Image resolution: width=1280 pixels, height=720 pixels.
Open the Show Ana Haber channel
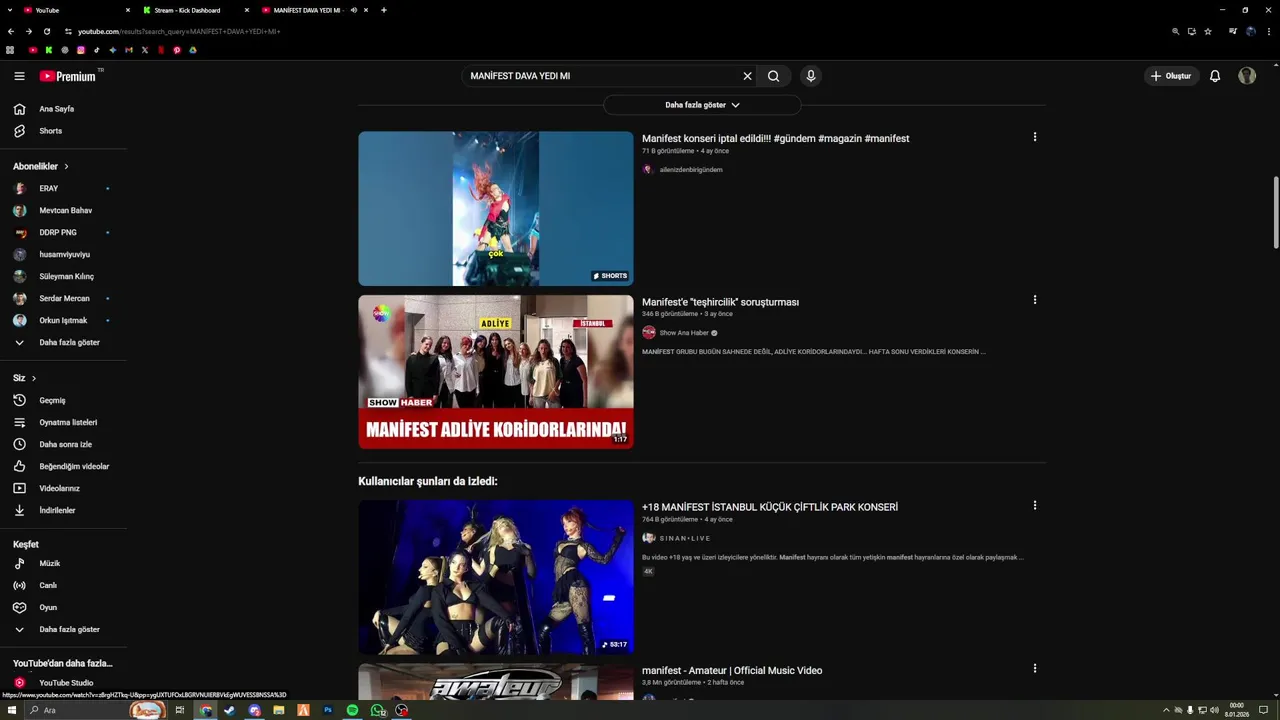[x=684, y=333]
